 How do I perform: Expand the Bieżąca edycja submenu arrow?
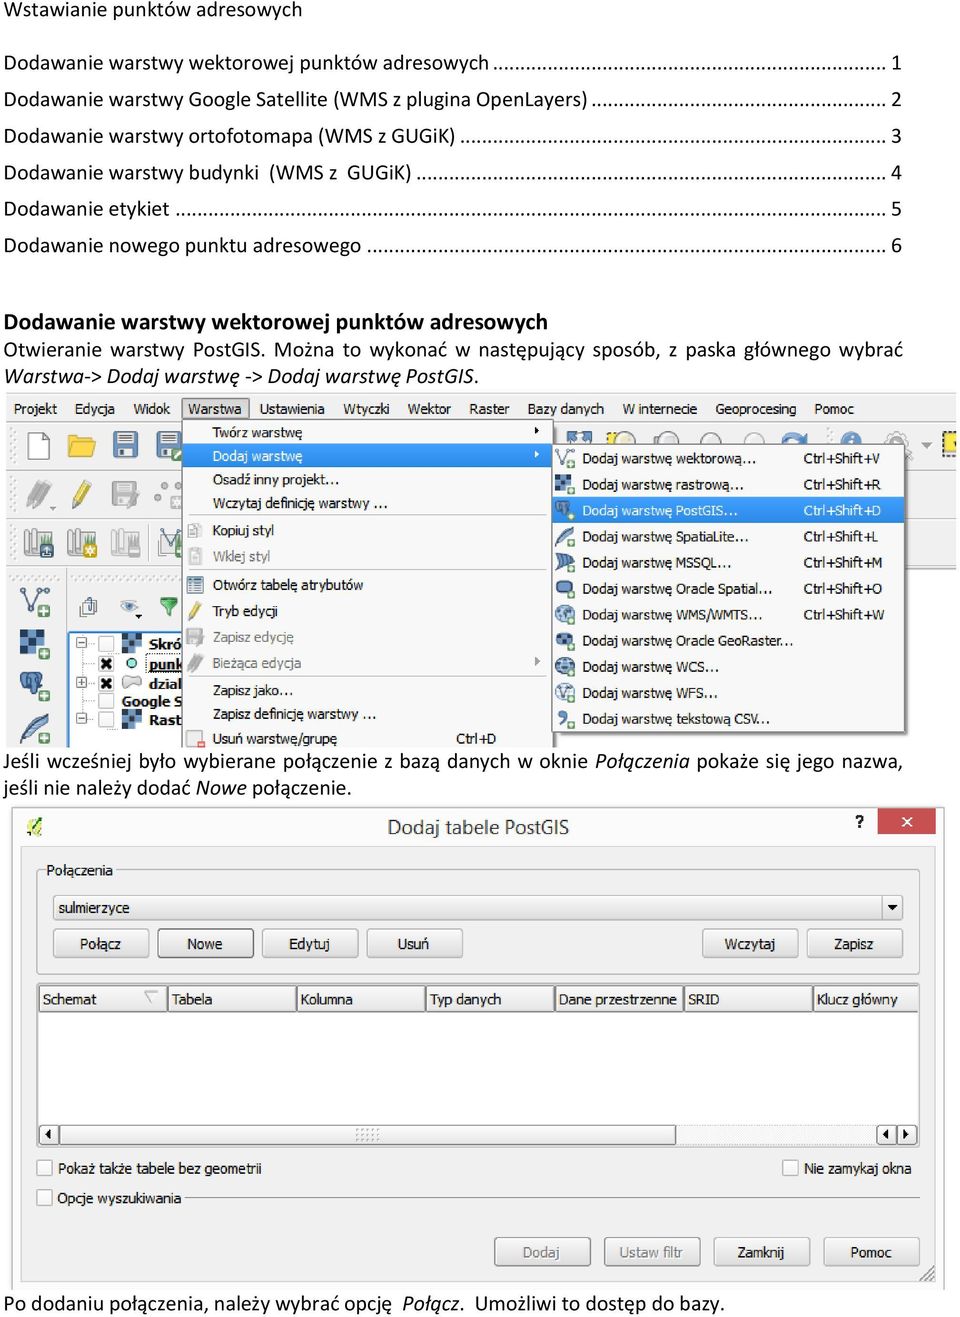537,662
